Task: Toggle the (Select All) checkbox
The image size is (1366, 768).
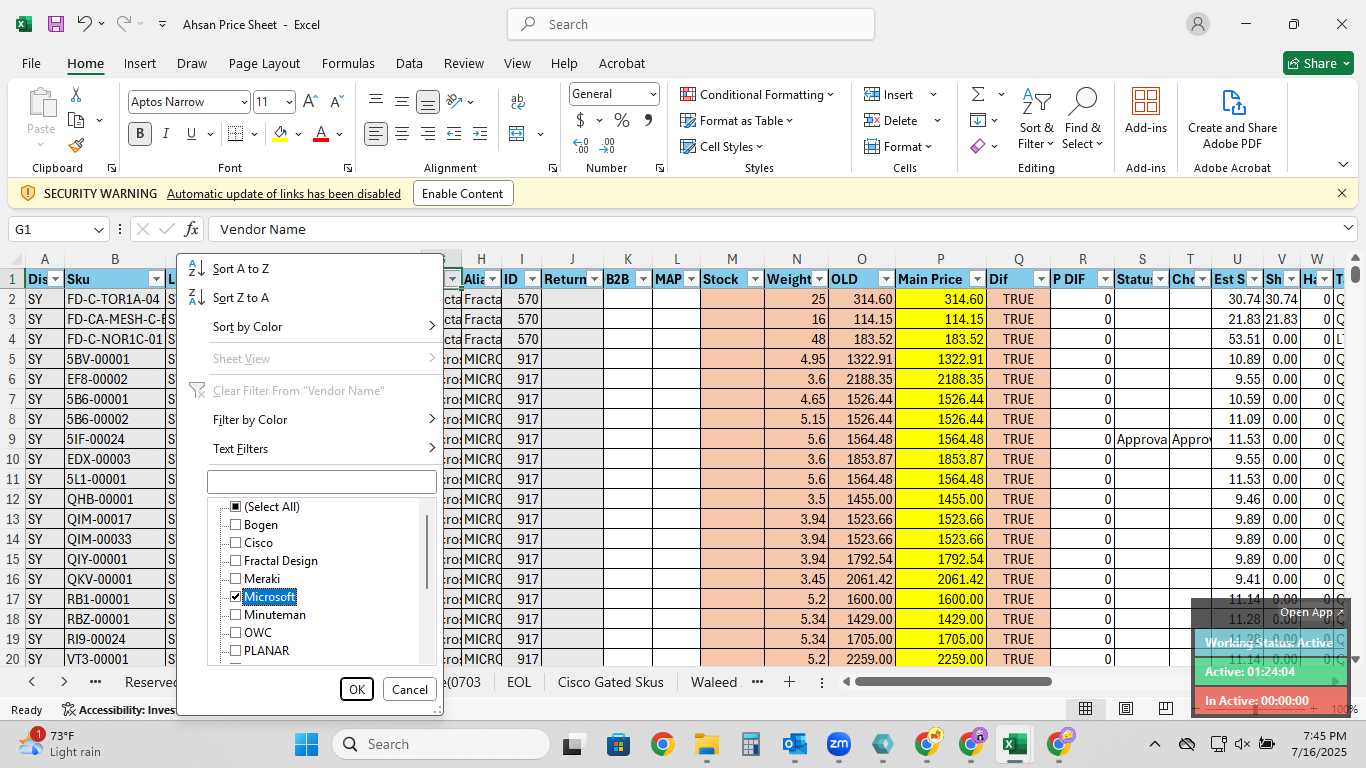Action: [x=236, y=507]
